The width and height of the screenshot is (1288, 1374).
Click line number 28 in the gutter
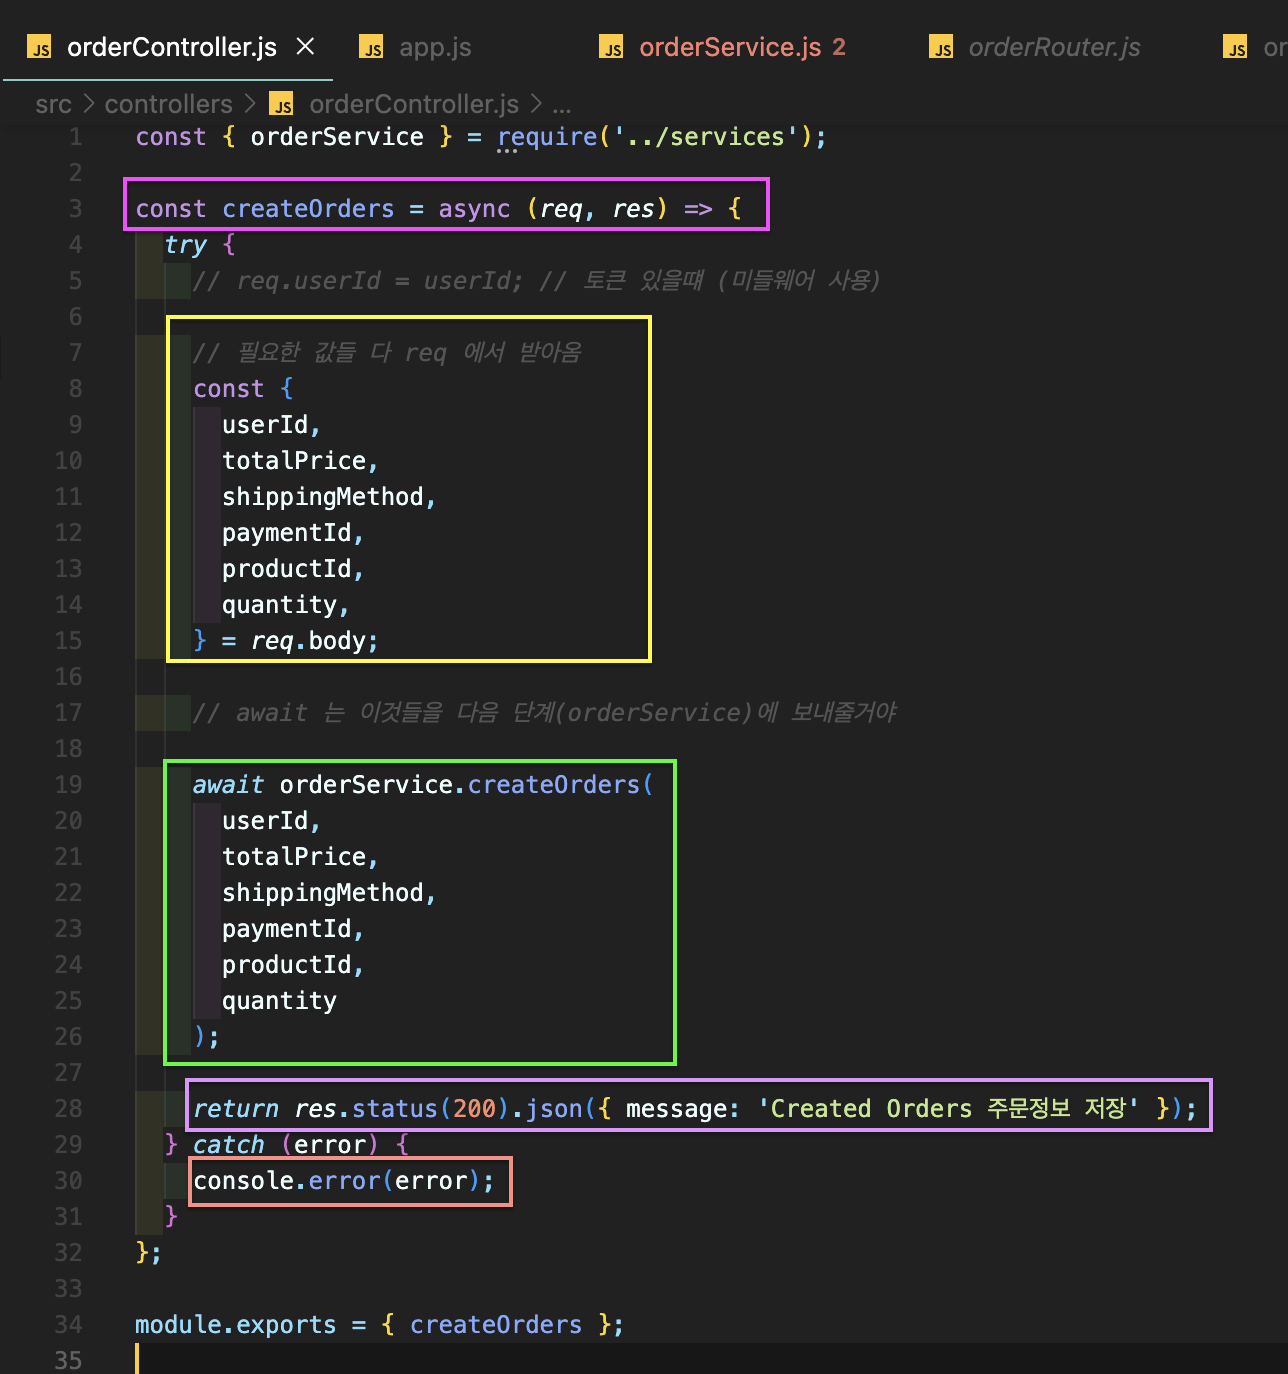coord(68,1109)
